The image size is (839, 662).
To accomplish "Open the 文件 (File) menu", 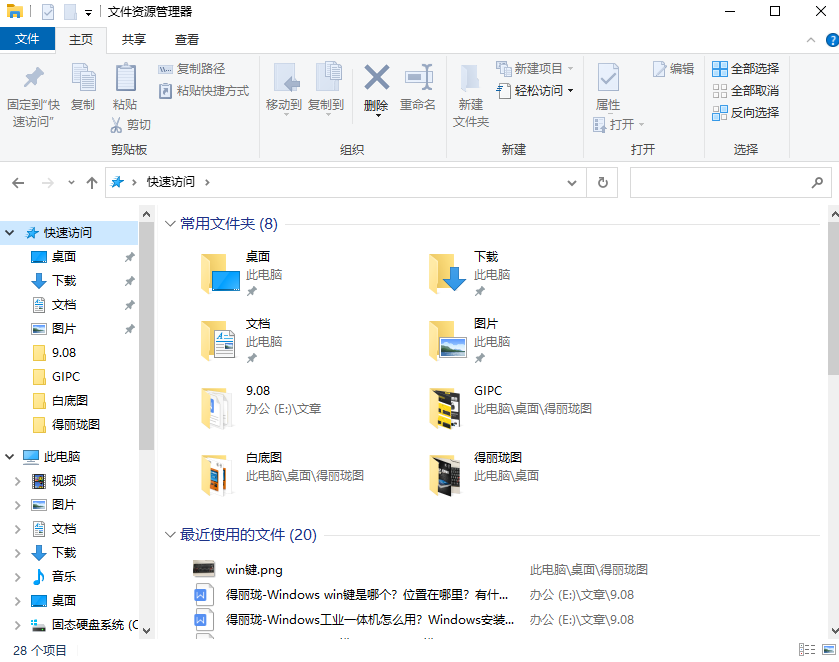I will point(27,40).
